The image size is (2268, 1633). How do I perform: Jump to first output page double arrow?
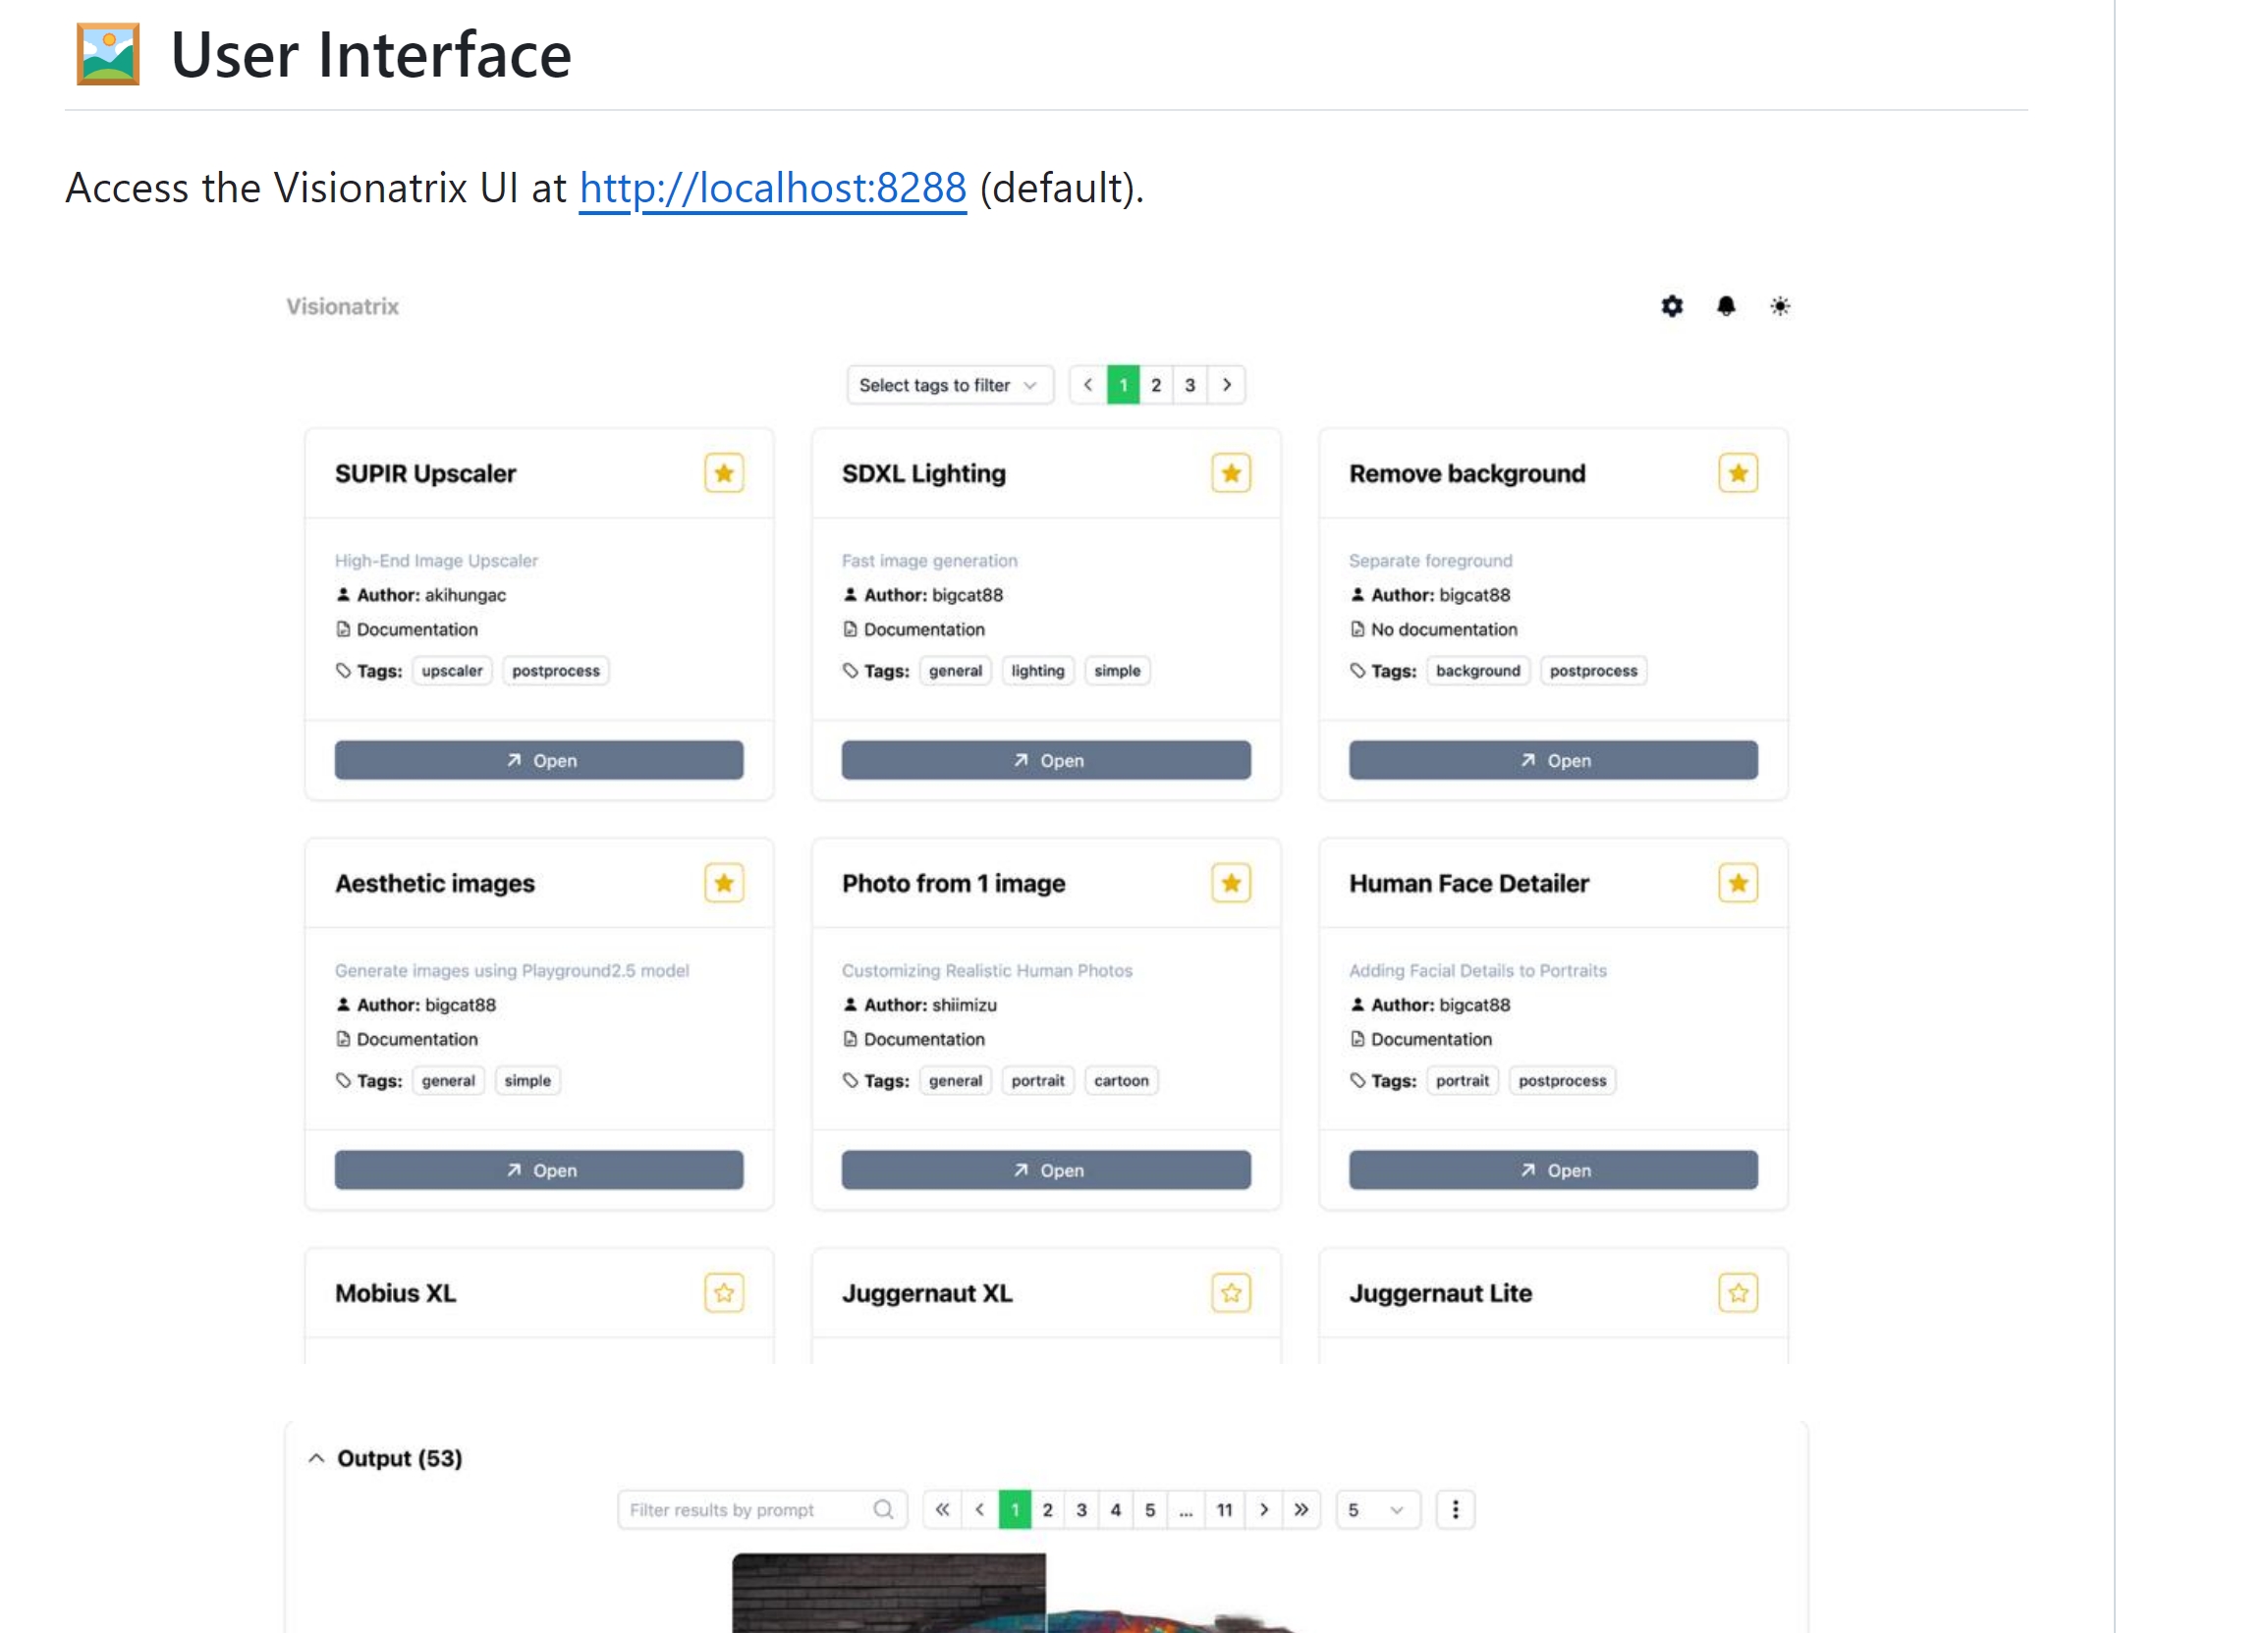942,1510
